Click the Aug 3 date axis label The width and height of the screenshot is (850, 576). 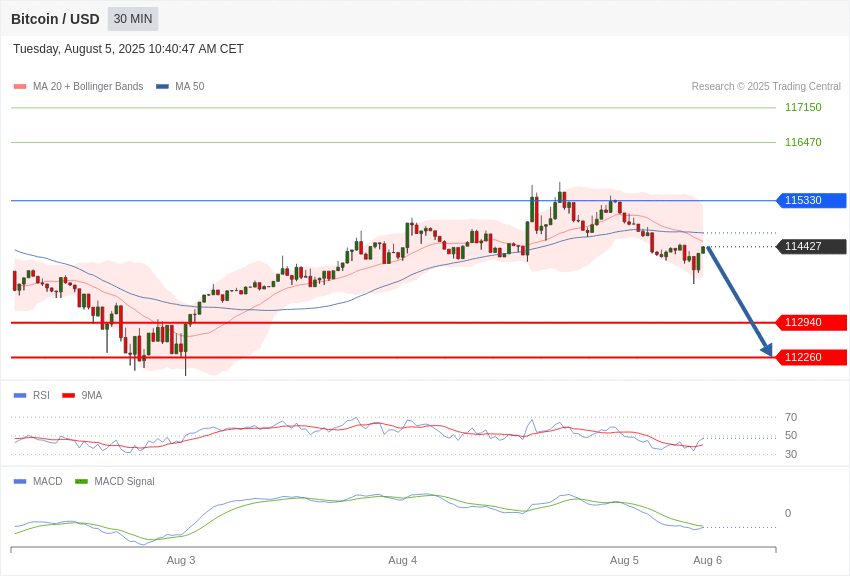coord(181,560)
